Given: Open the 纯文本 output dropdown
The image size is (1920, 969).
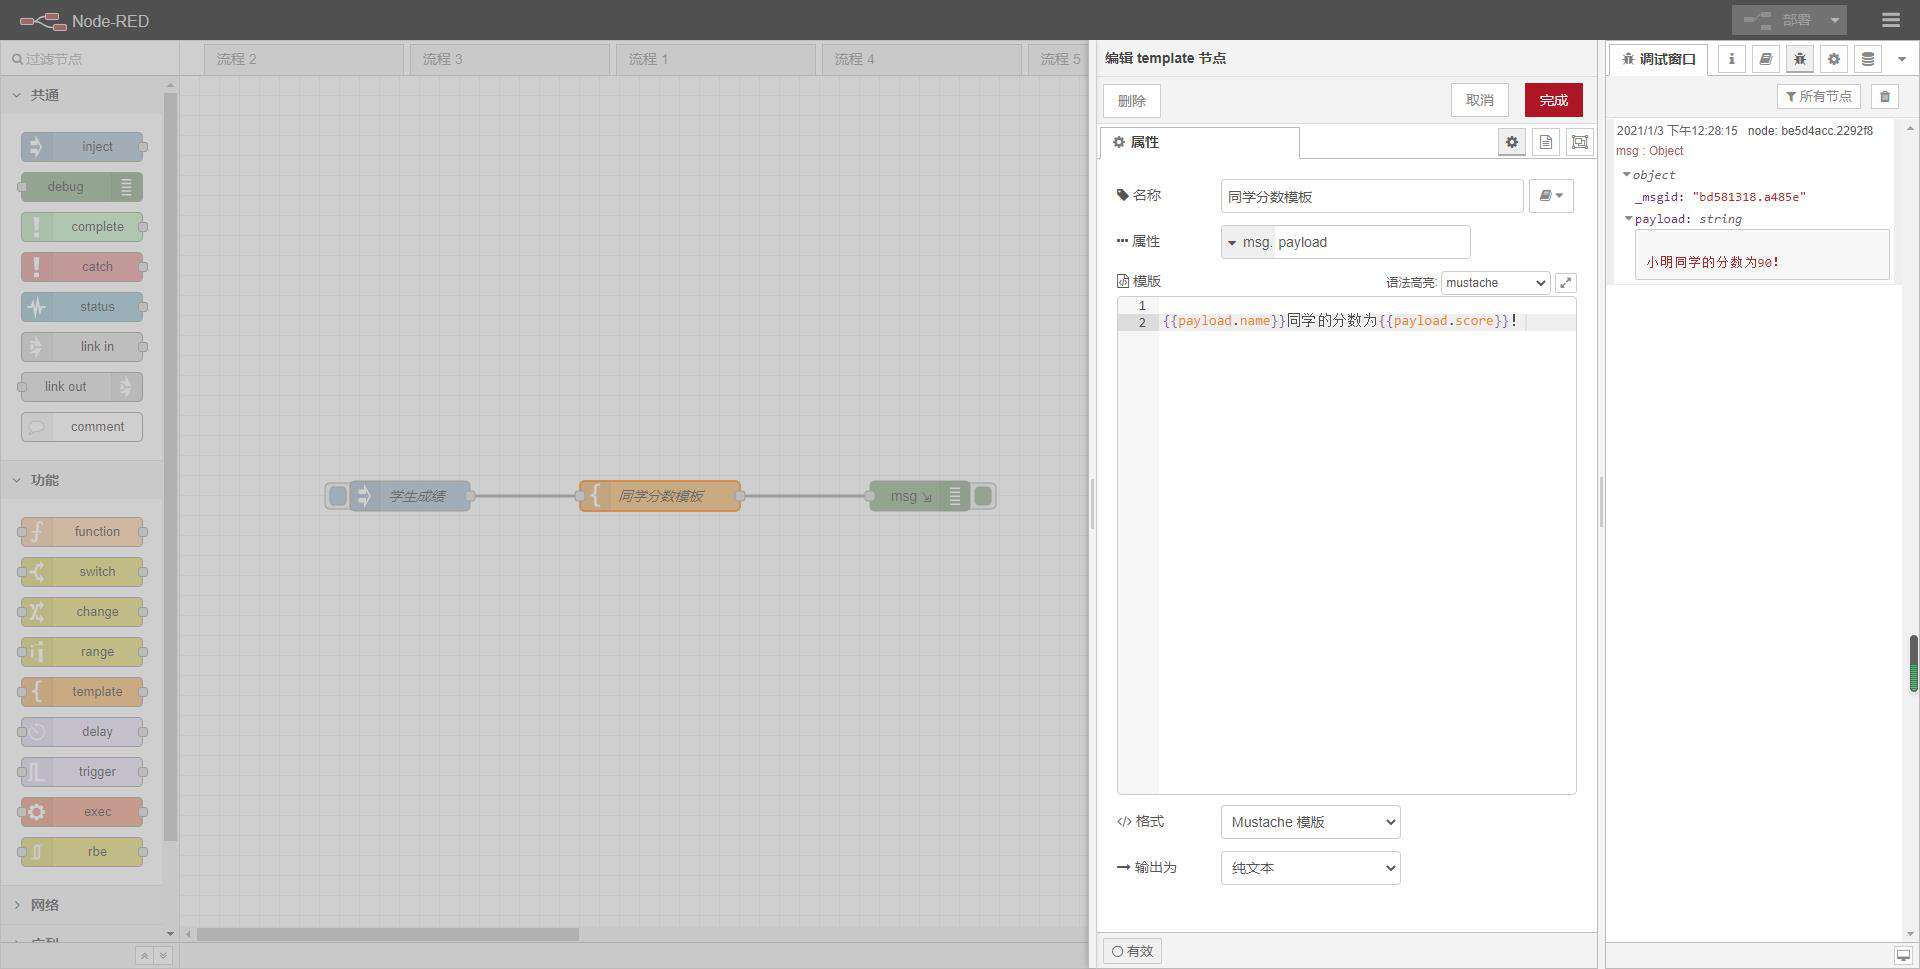Looking at the screenshot, I should point(1310,868).
